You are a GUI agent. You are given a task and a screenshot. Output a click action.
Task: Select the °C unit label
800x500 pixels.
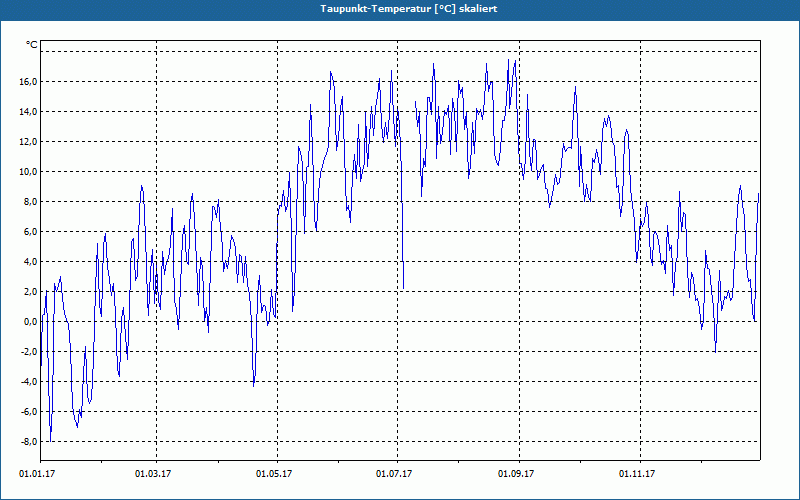(32, 45)
